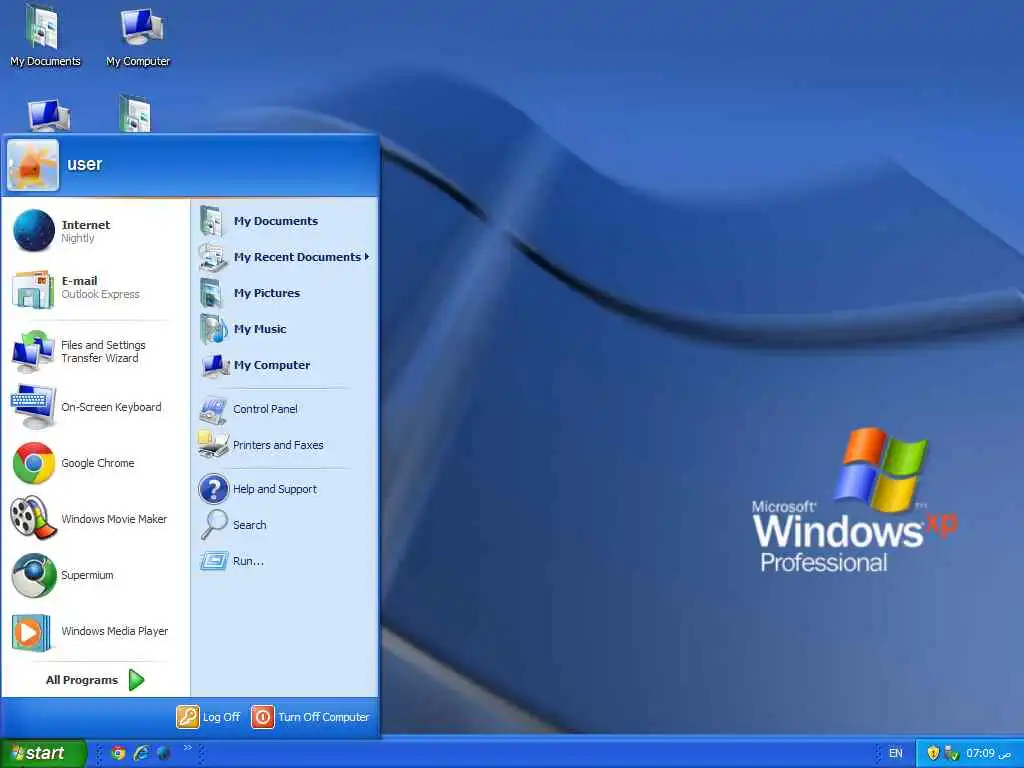The height and width of the screenshot is (768, 1024).
Task: Open Help and Support
Action: coord(285,488)
